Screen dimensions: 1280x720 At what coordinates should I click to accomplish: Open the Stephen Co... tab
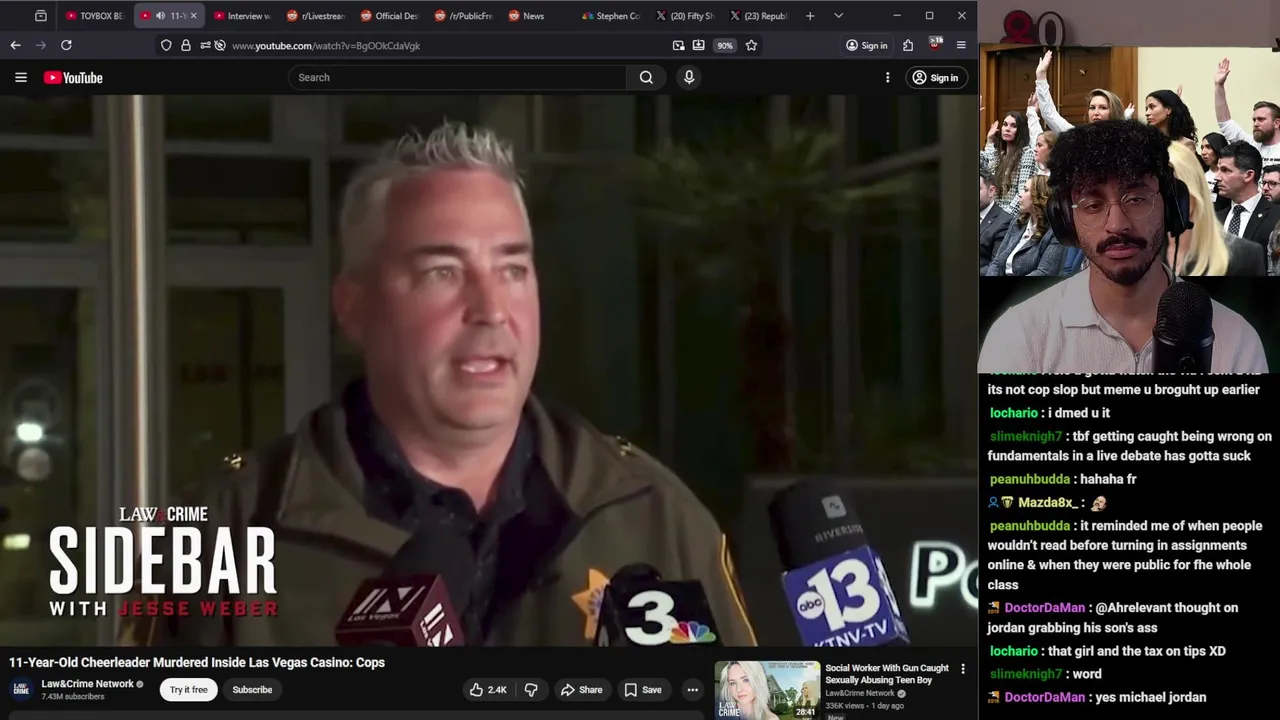pyautogui.click(x=611, y=16)
